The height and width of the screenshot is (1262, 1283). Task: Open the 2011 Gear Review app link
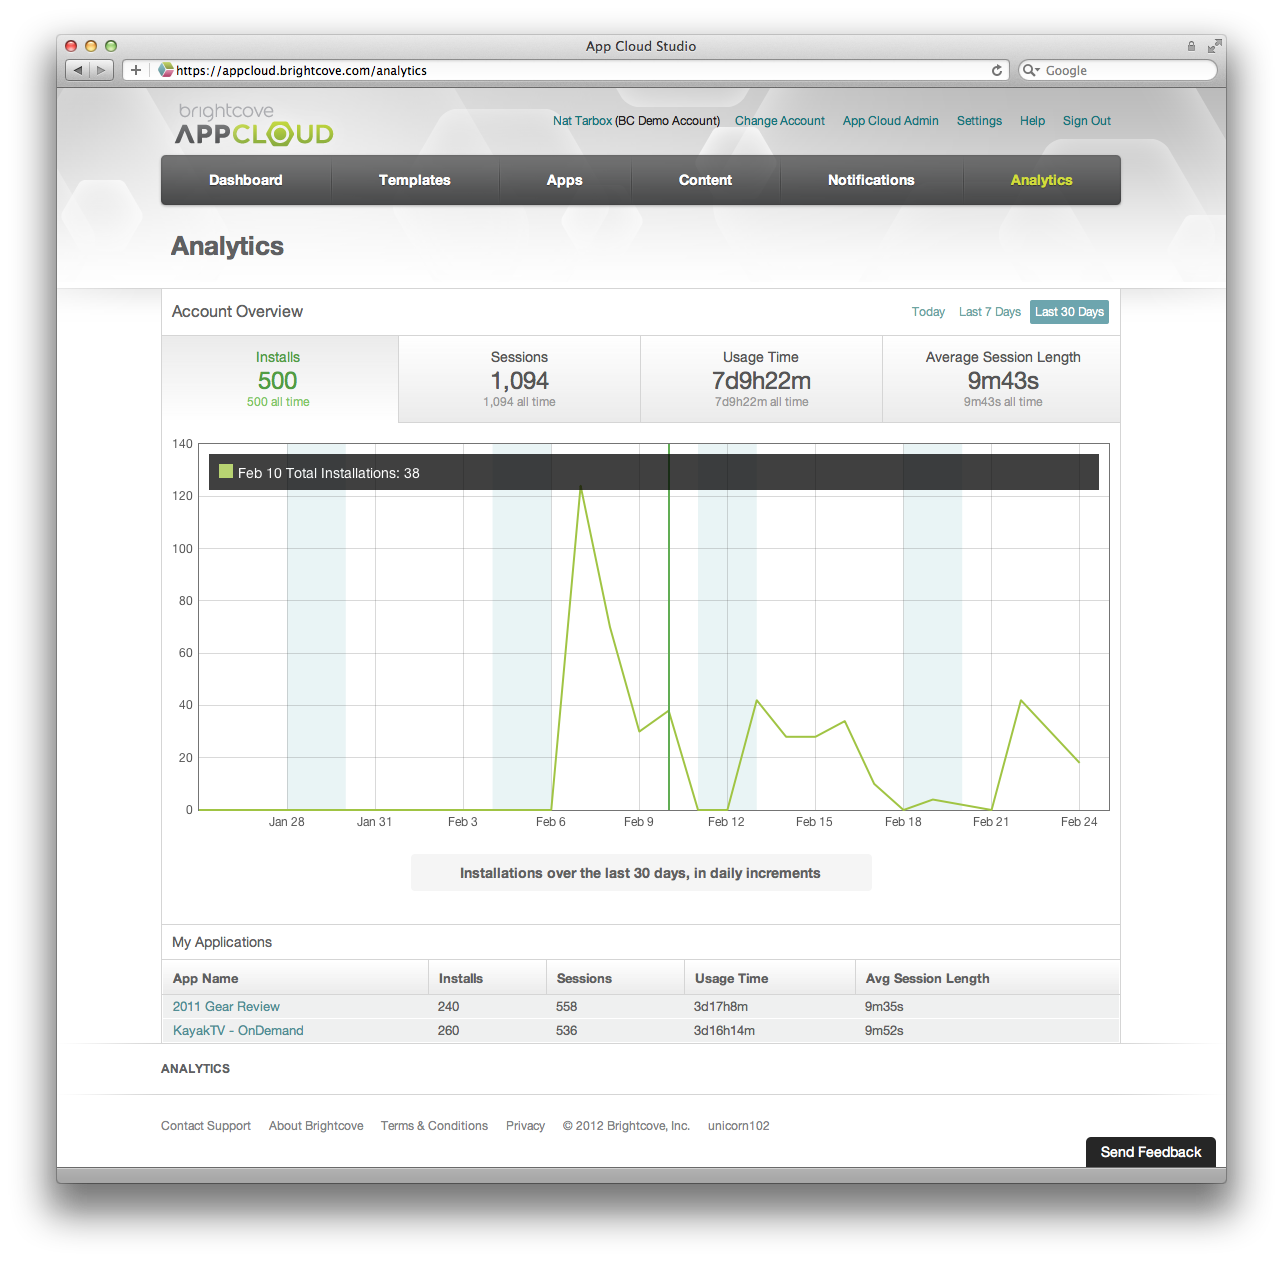pos(226,1006)
